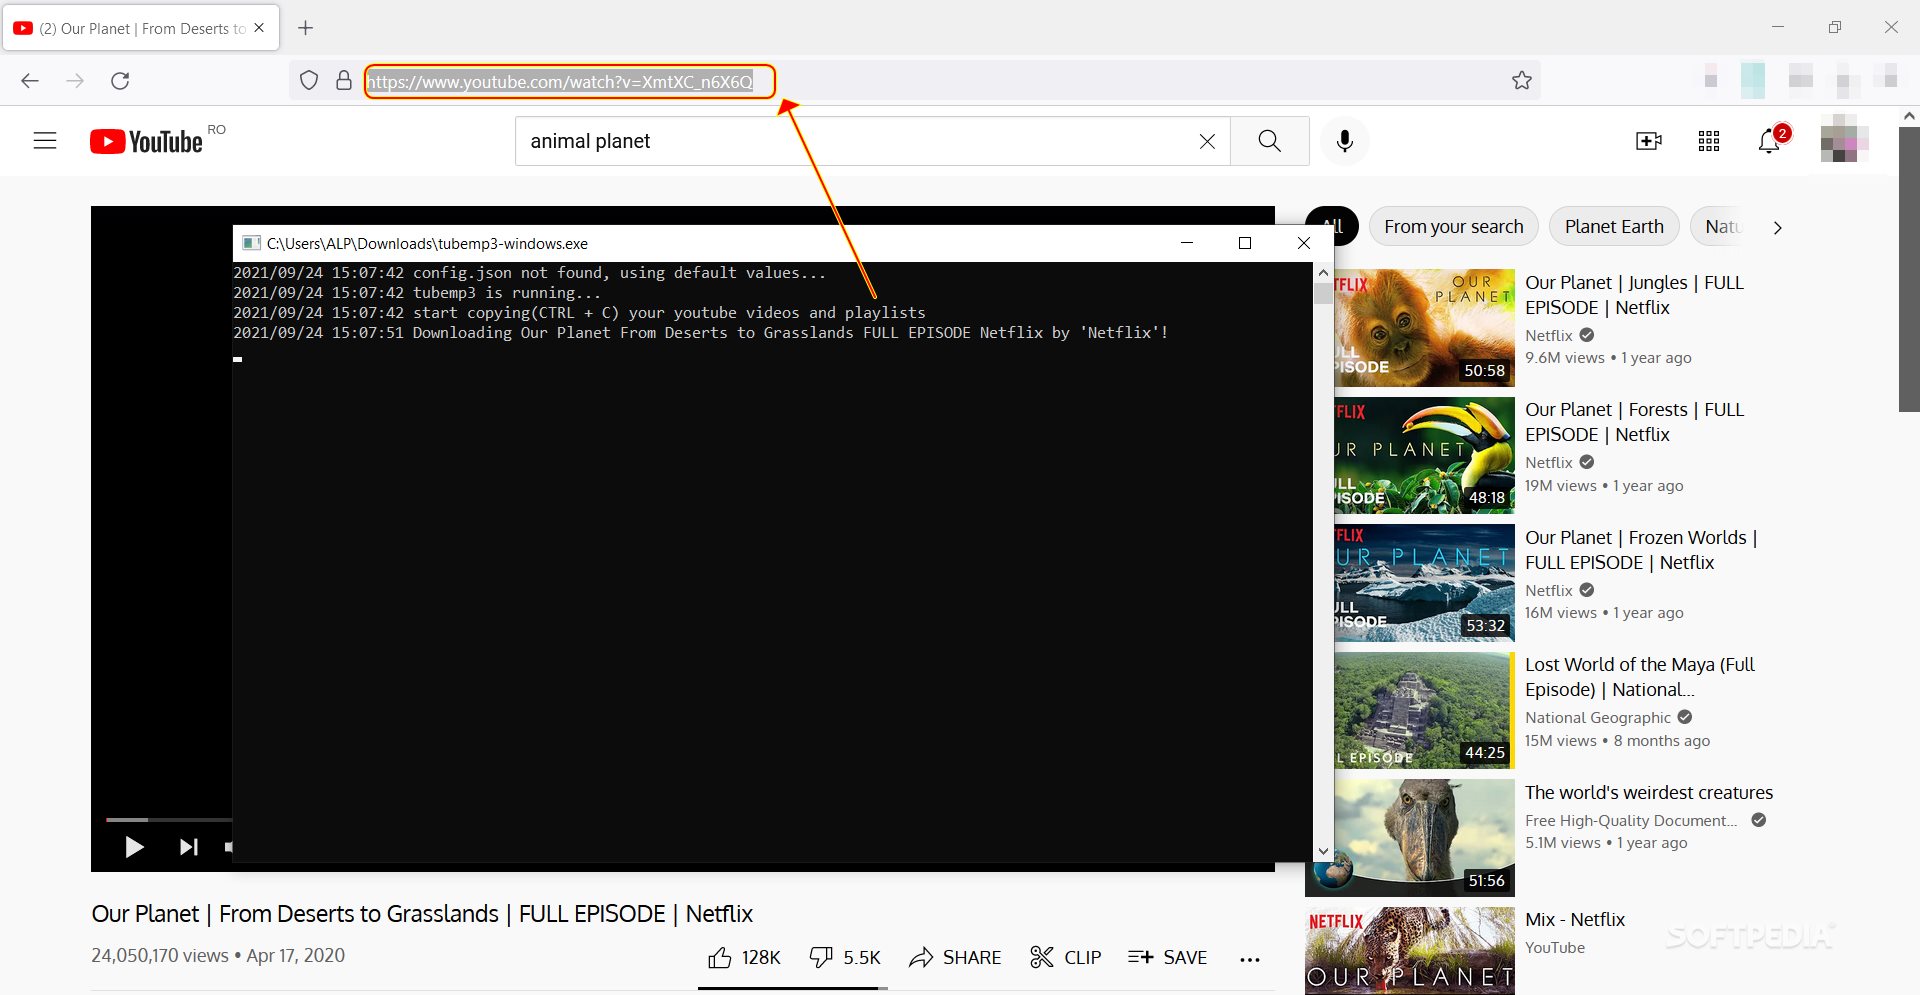Image resolution: width=1920 pixels, height=995 pixels.
Task: Open the Our Planet Jungles title link
Action: pos(1634,295)
